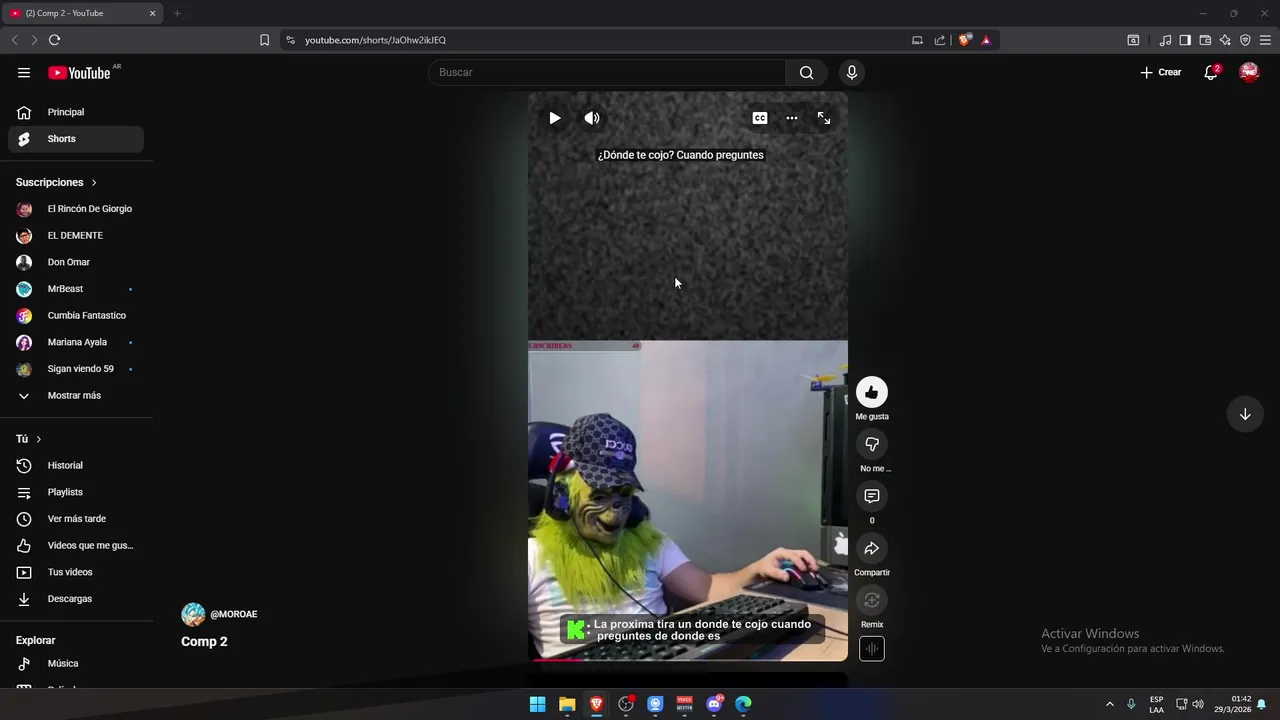Open YouTube notifications bell
Image resolution: width=1280 pixels, height=720 pixels.
pyautogui.click(x=1211, y=72)
